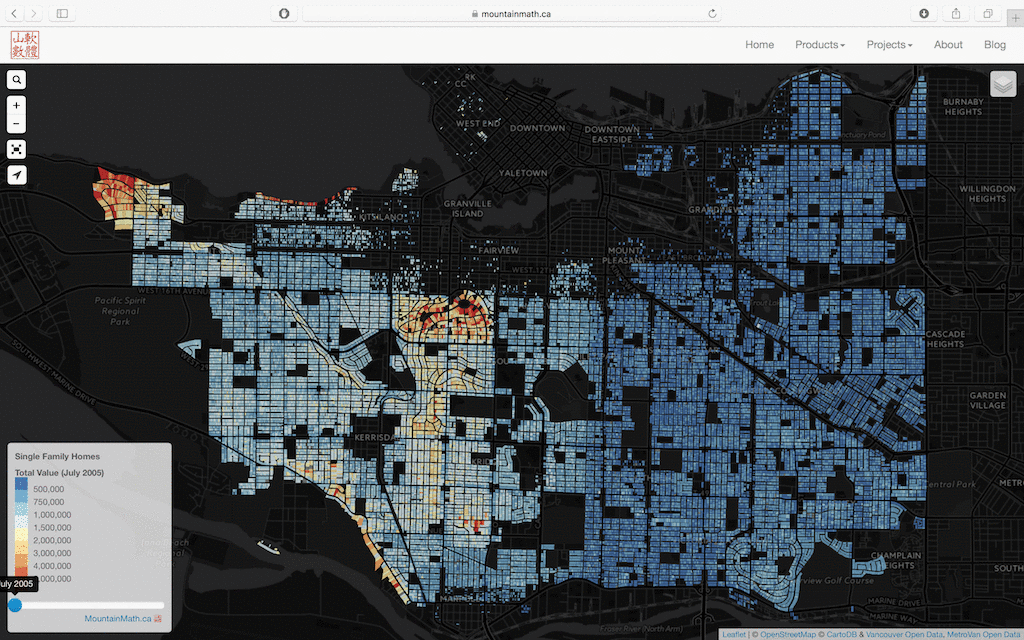Click the CHAMPLAIN HEIGHTS map label

896,560
